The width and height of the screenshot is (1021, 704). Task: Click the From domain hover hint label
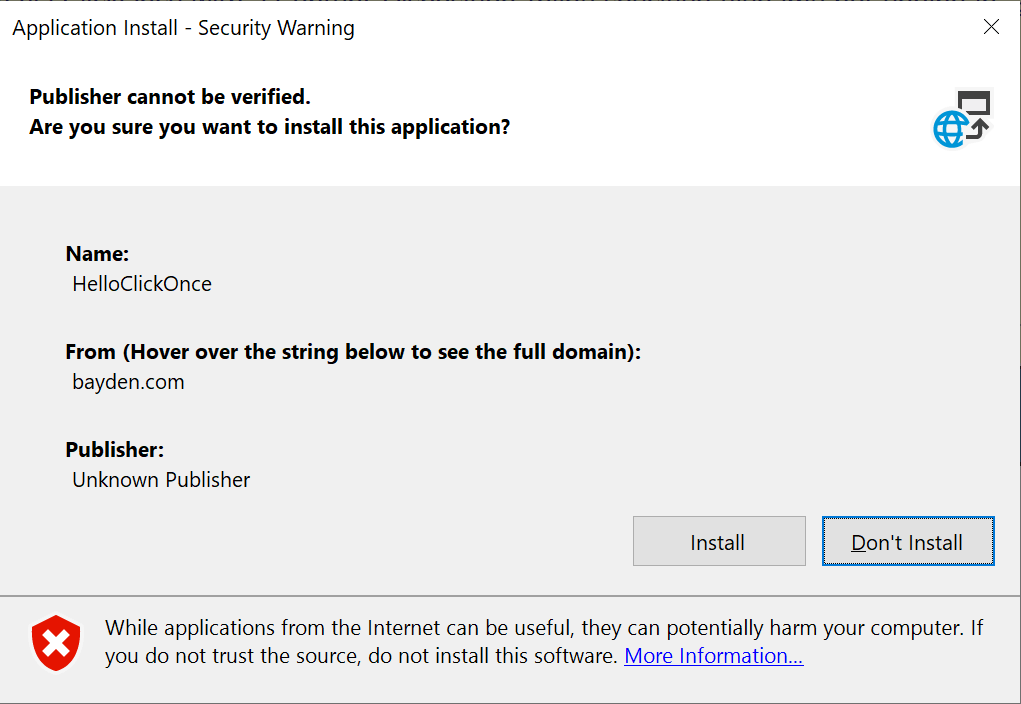[354, 352]
